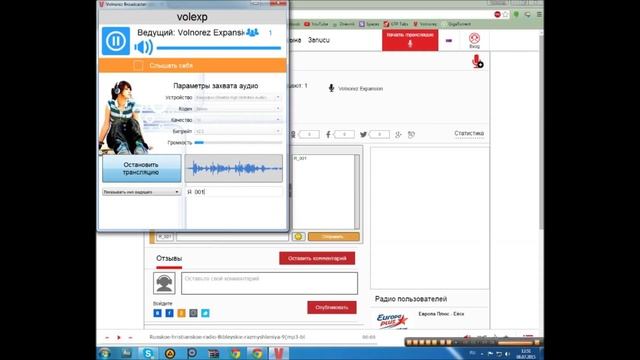Image resolution: width=640 pixels, height=360 pixels.
Task: Open the Volnorez bookmark in browser bar
Action: (425, 24)
